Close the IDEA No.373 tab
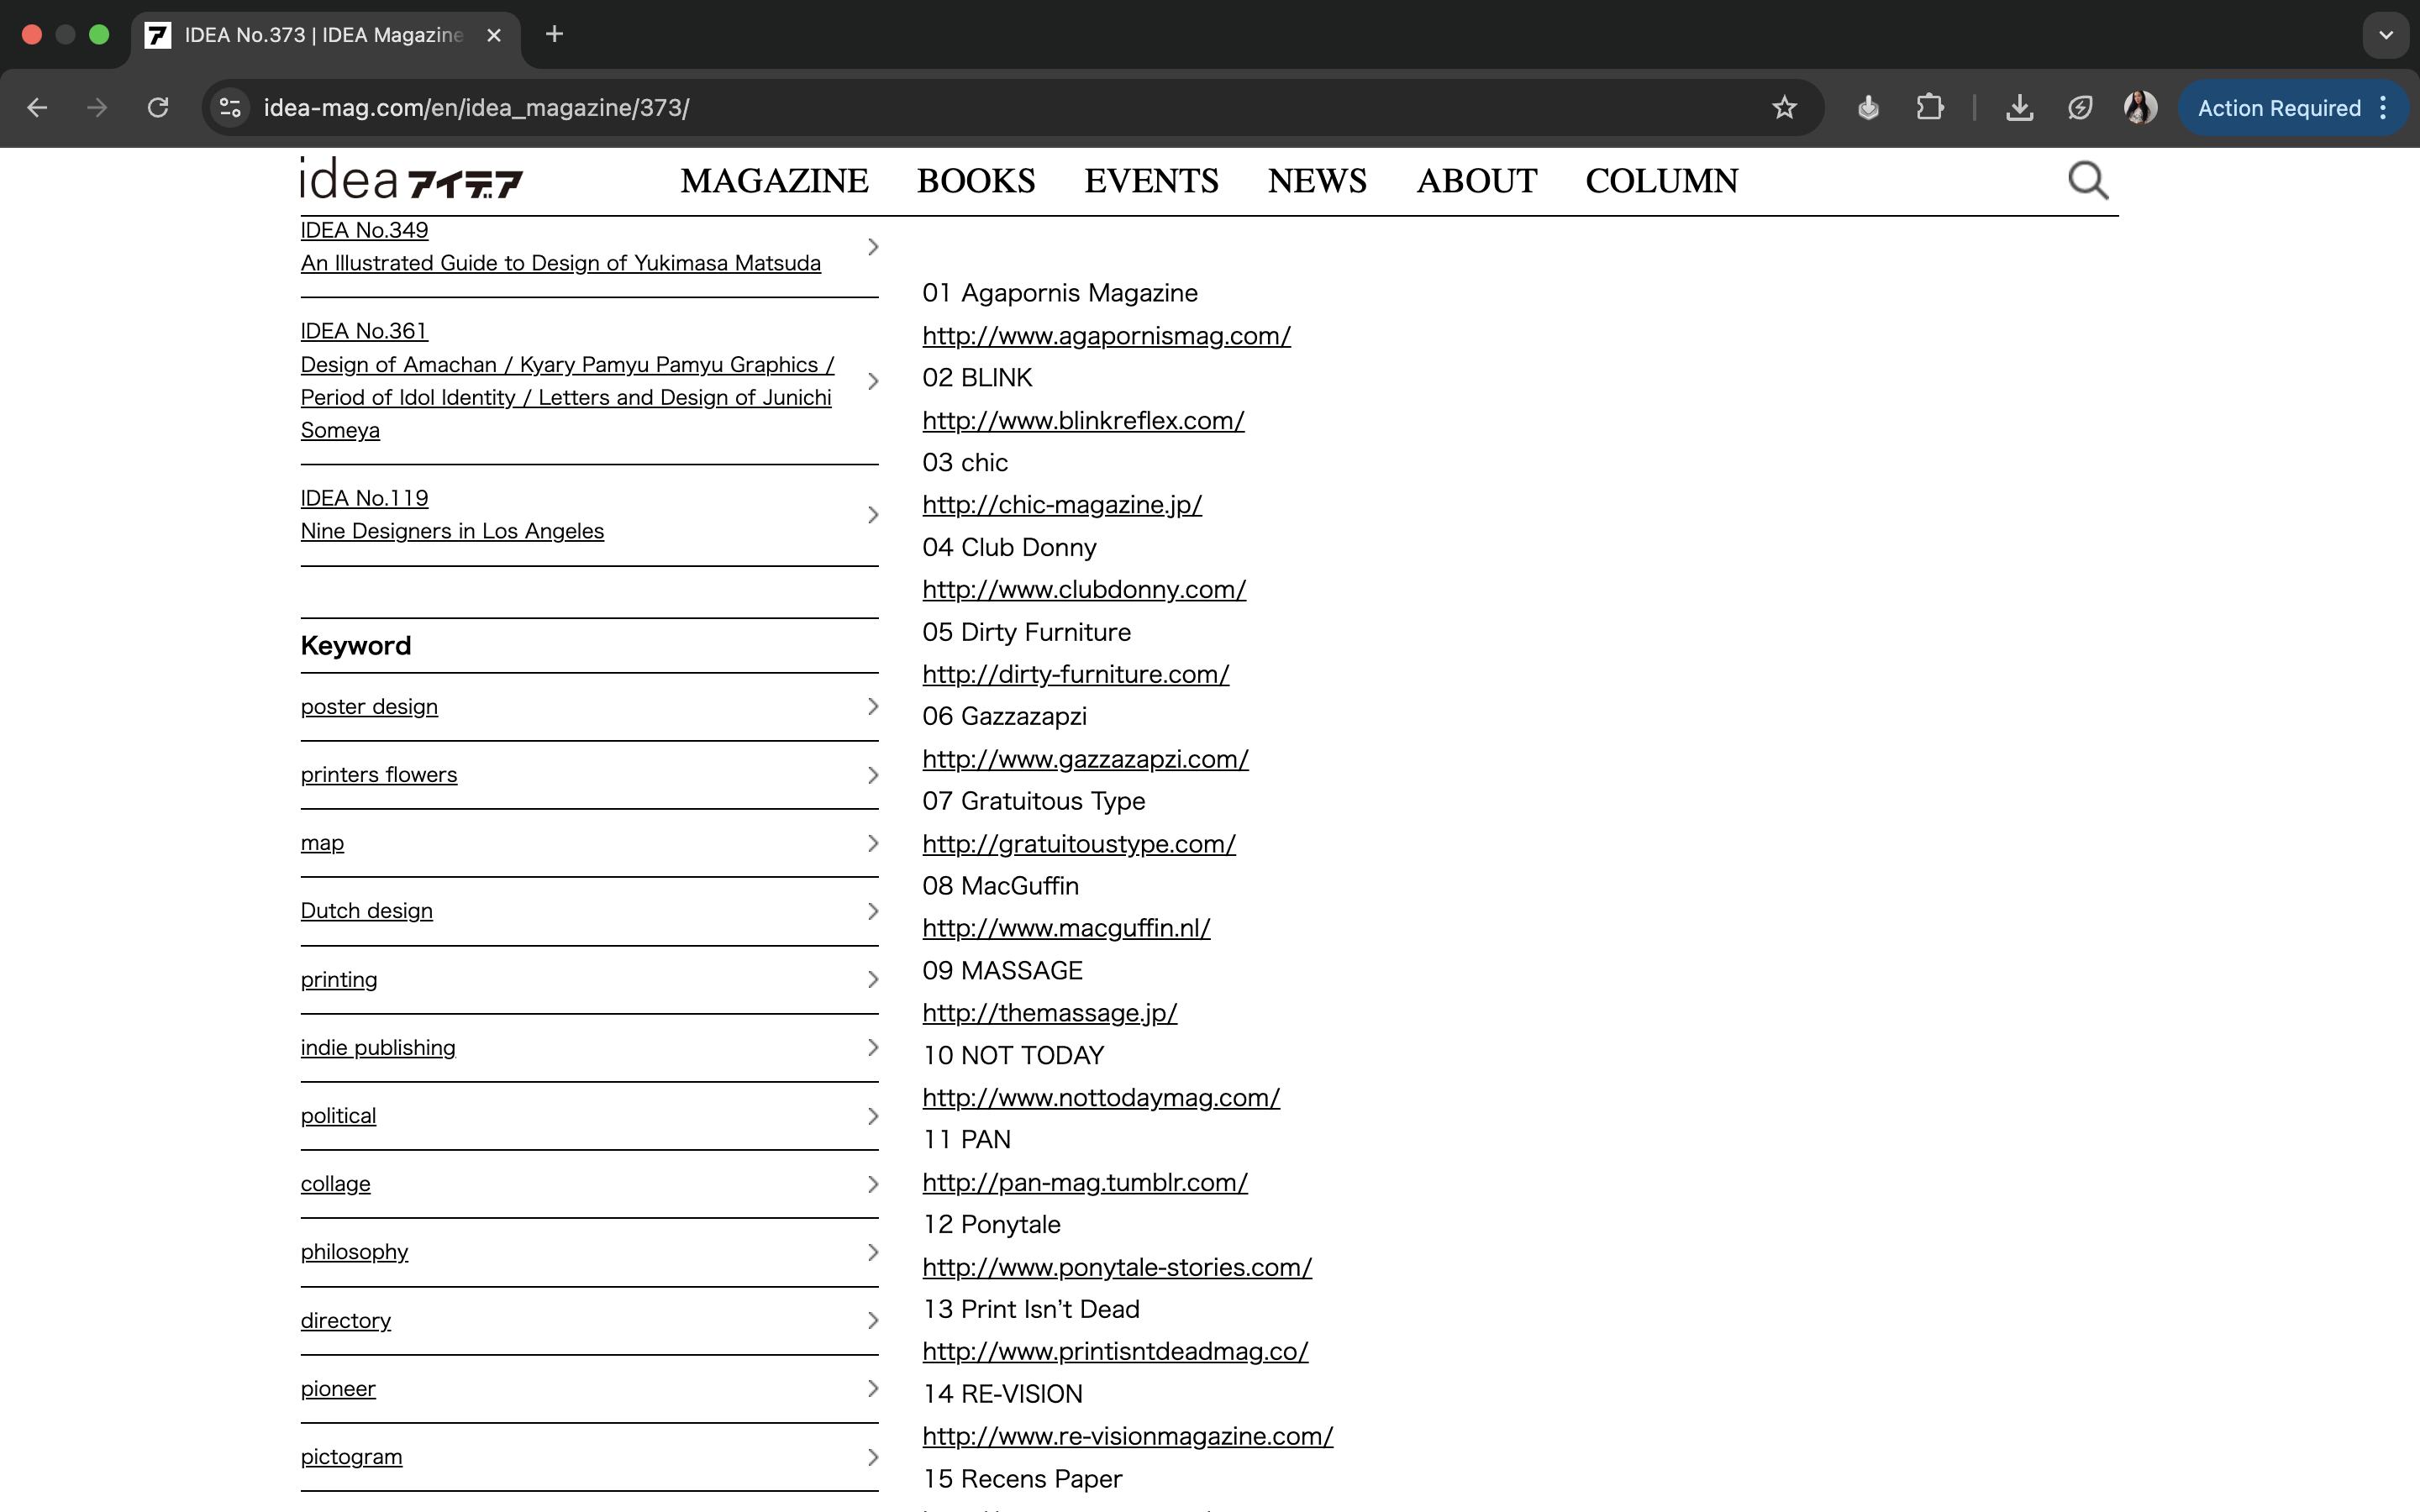 pyautogui.click(x=494, y=35)
